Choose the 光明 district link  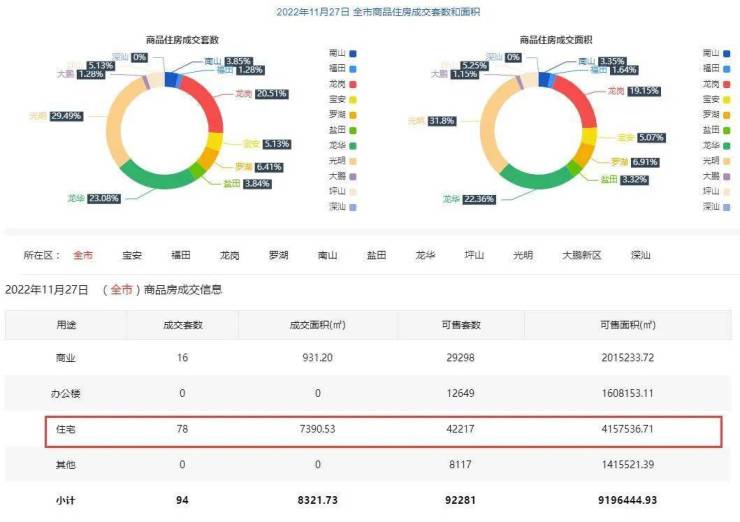(523, 255)
